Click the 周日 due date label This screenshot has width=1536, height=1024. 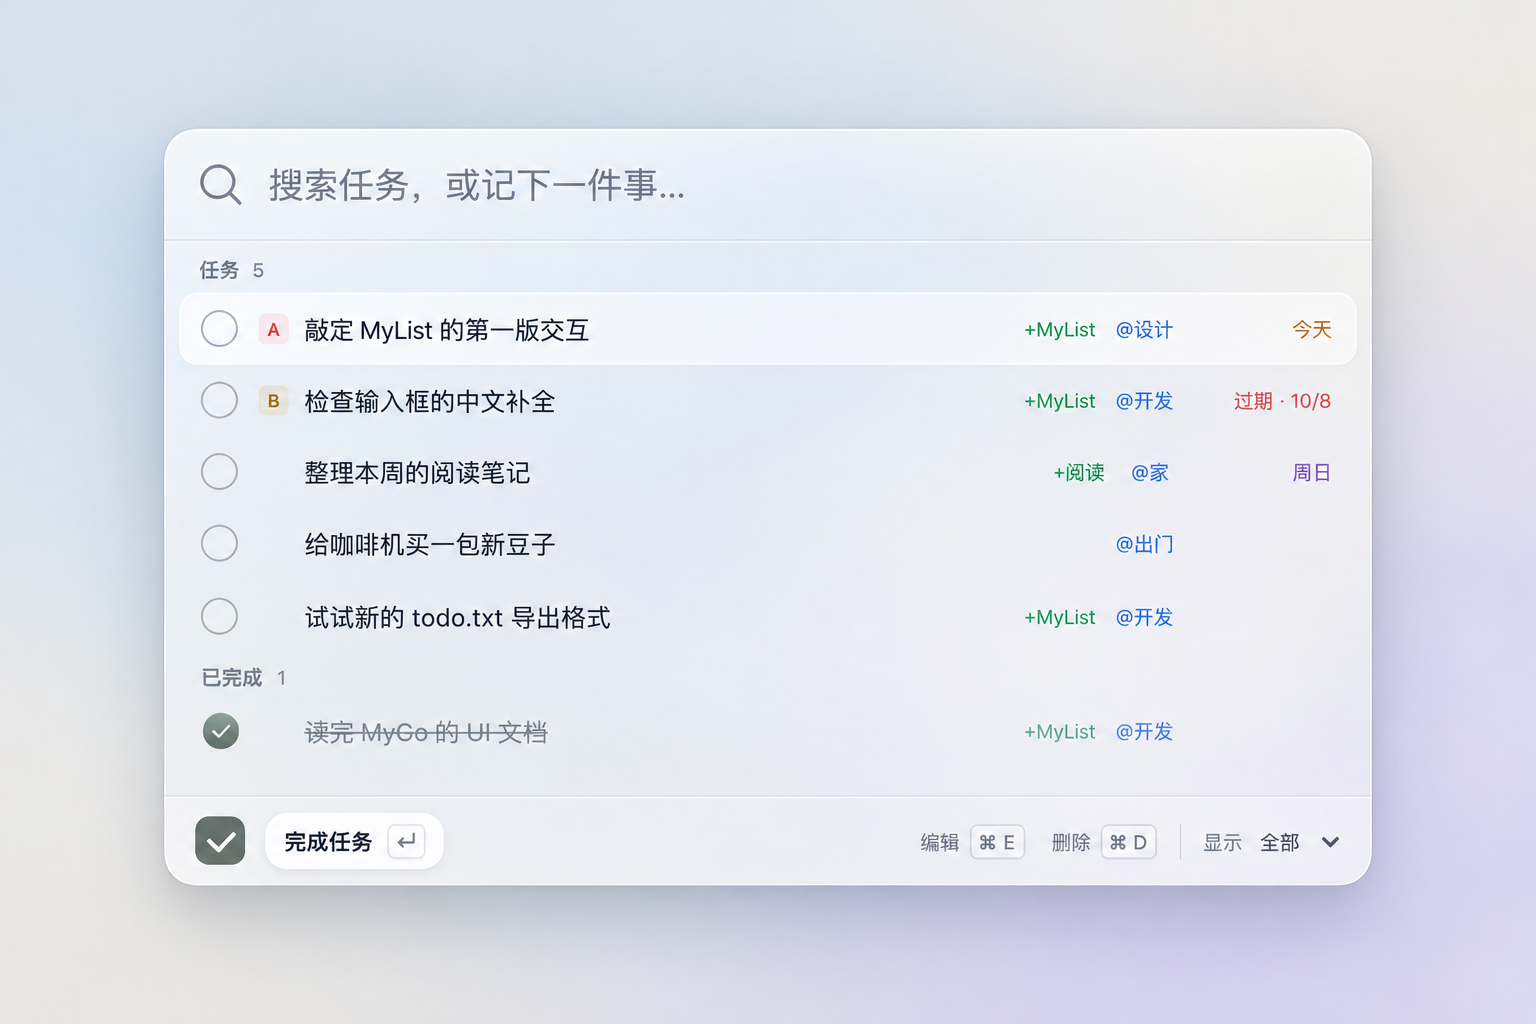tap(1312, 473)
